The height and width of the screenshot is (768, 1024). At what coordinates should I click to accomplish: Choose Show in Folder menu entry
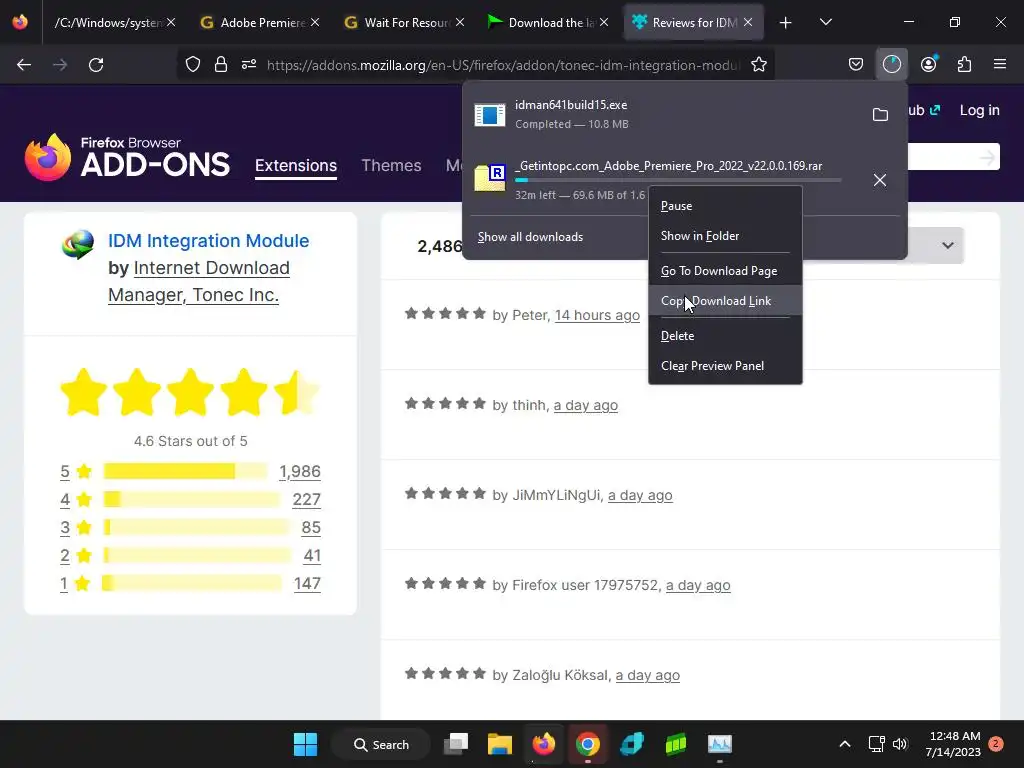(725, 236)
